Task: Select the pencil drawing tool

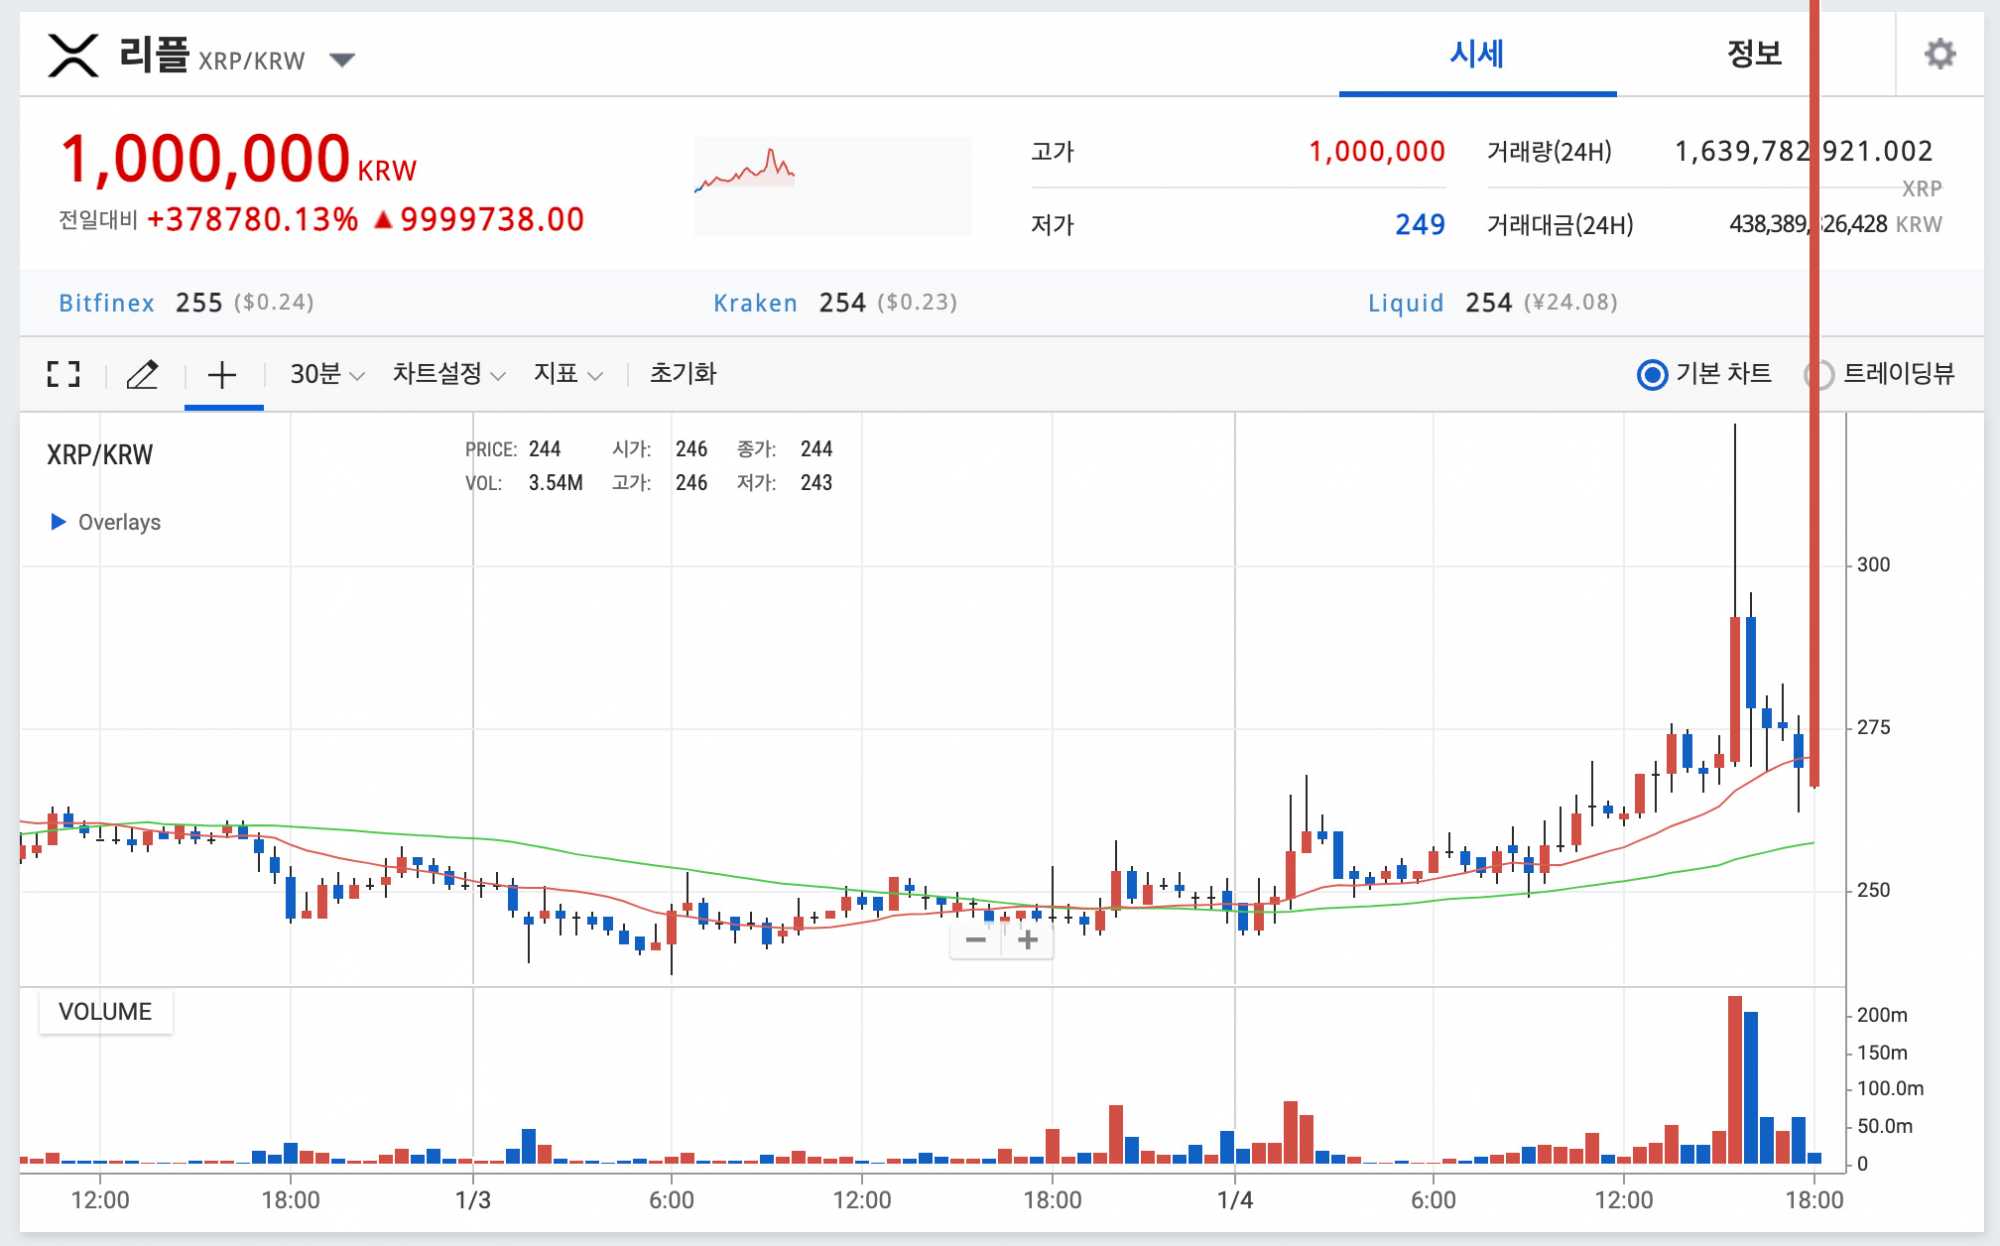Action: point(143,374)
